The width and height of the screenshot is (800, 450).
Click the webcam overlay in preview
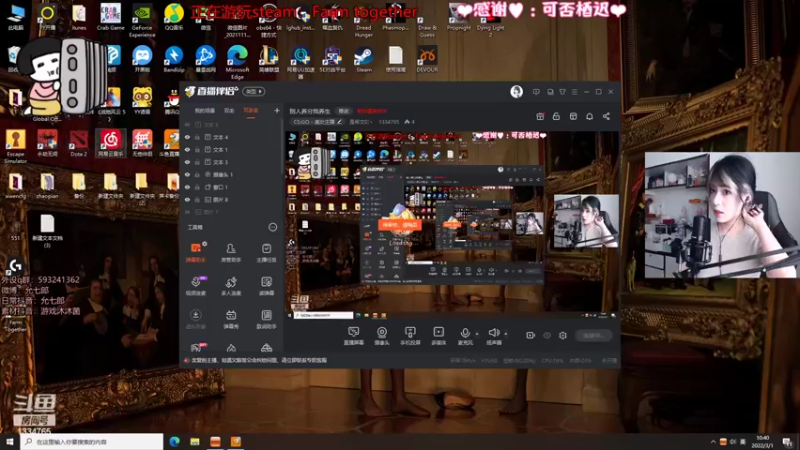(586, 221)
